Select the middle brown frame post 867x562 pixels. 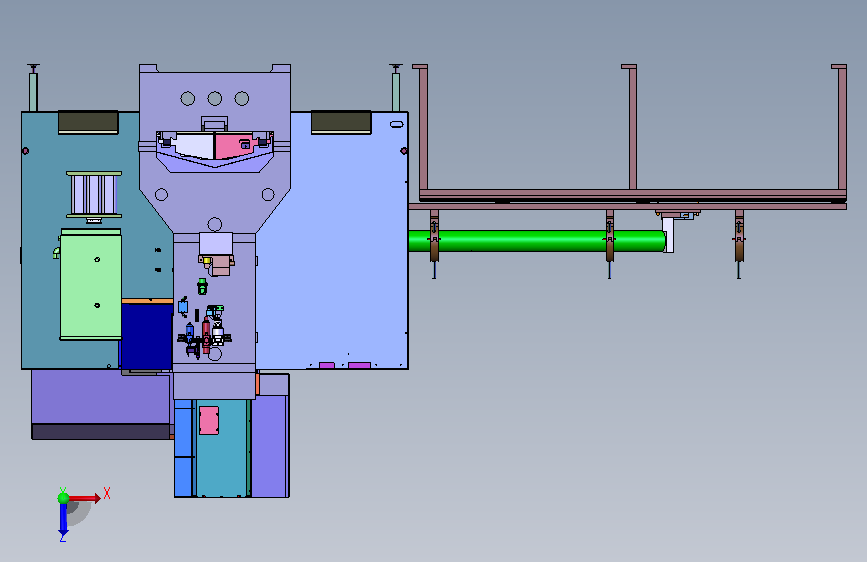(633, 128)
